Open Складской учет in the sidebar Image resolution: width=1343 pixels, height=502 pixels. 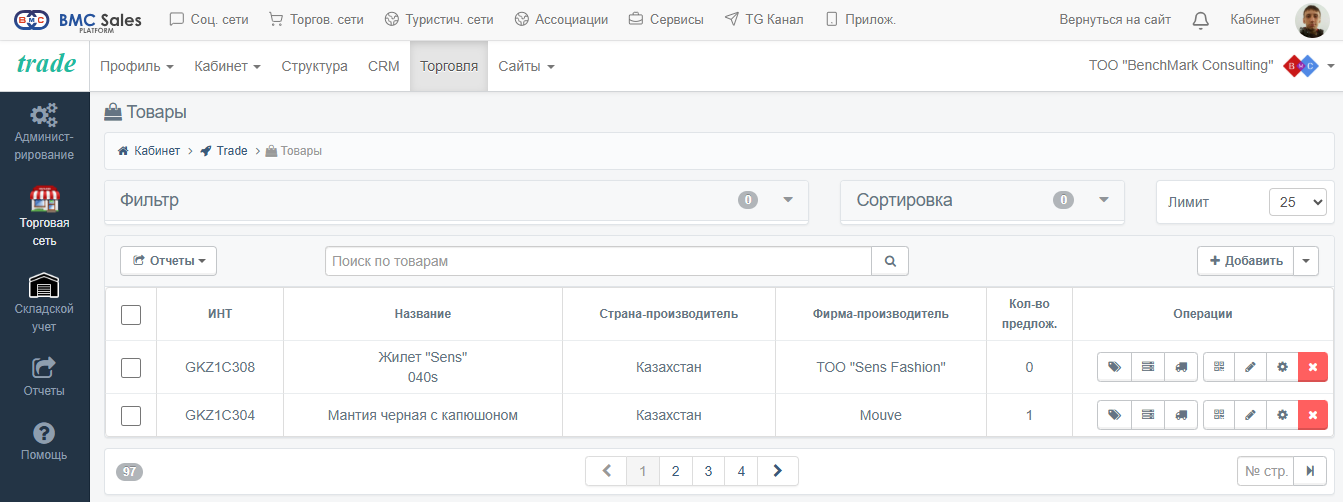44,302
